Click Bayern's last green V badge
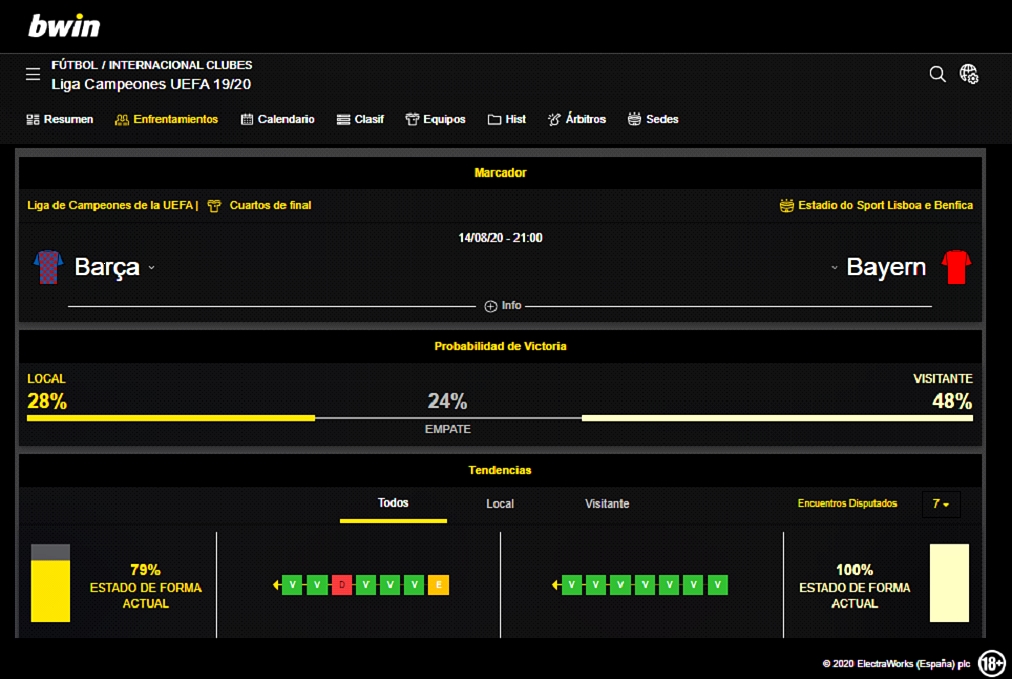This screenshot has height=679, width=1012. click(718, 585)
